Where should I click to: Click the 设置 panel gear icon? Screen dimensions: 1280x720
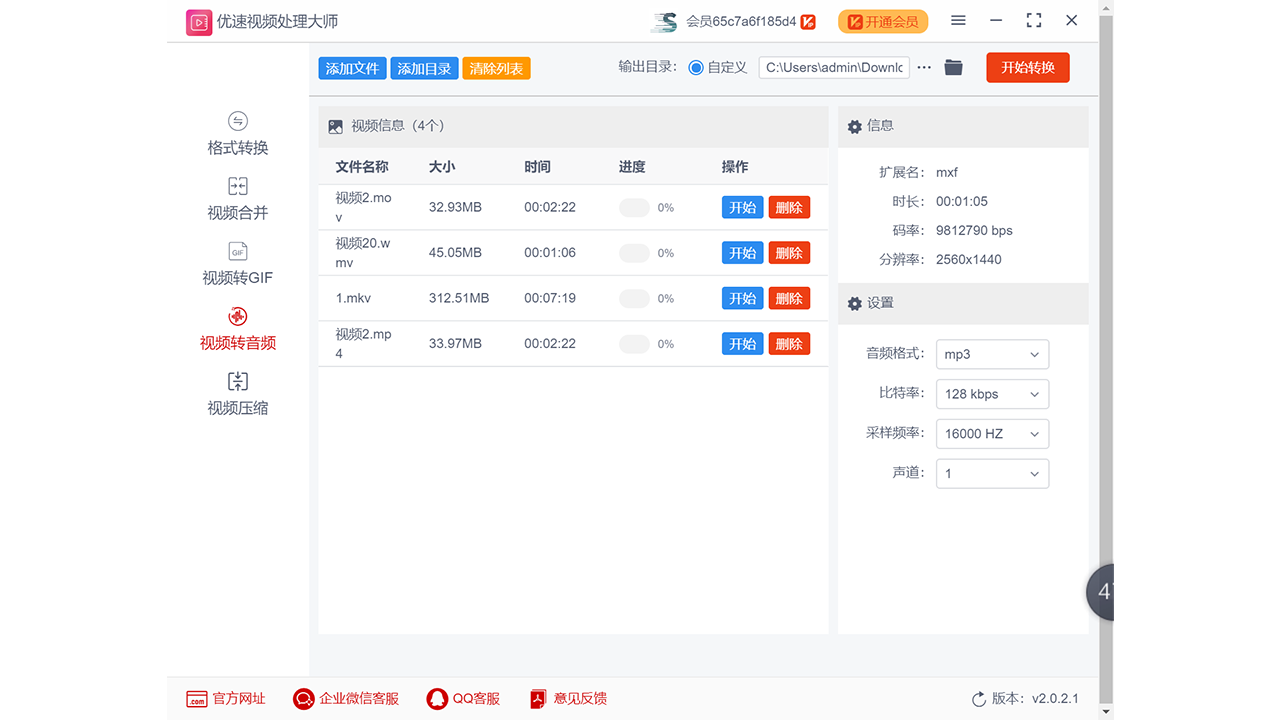(x=854, y=303)
